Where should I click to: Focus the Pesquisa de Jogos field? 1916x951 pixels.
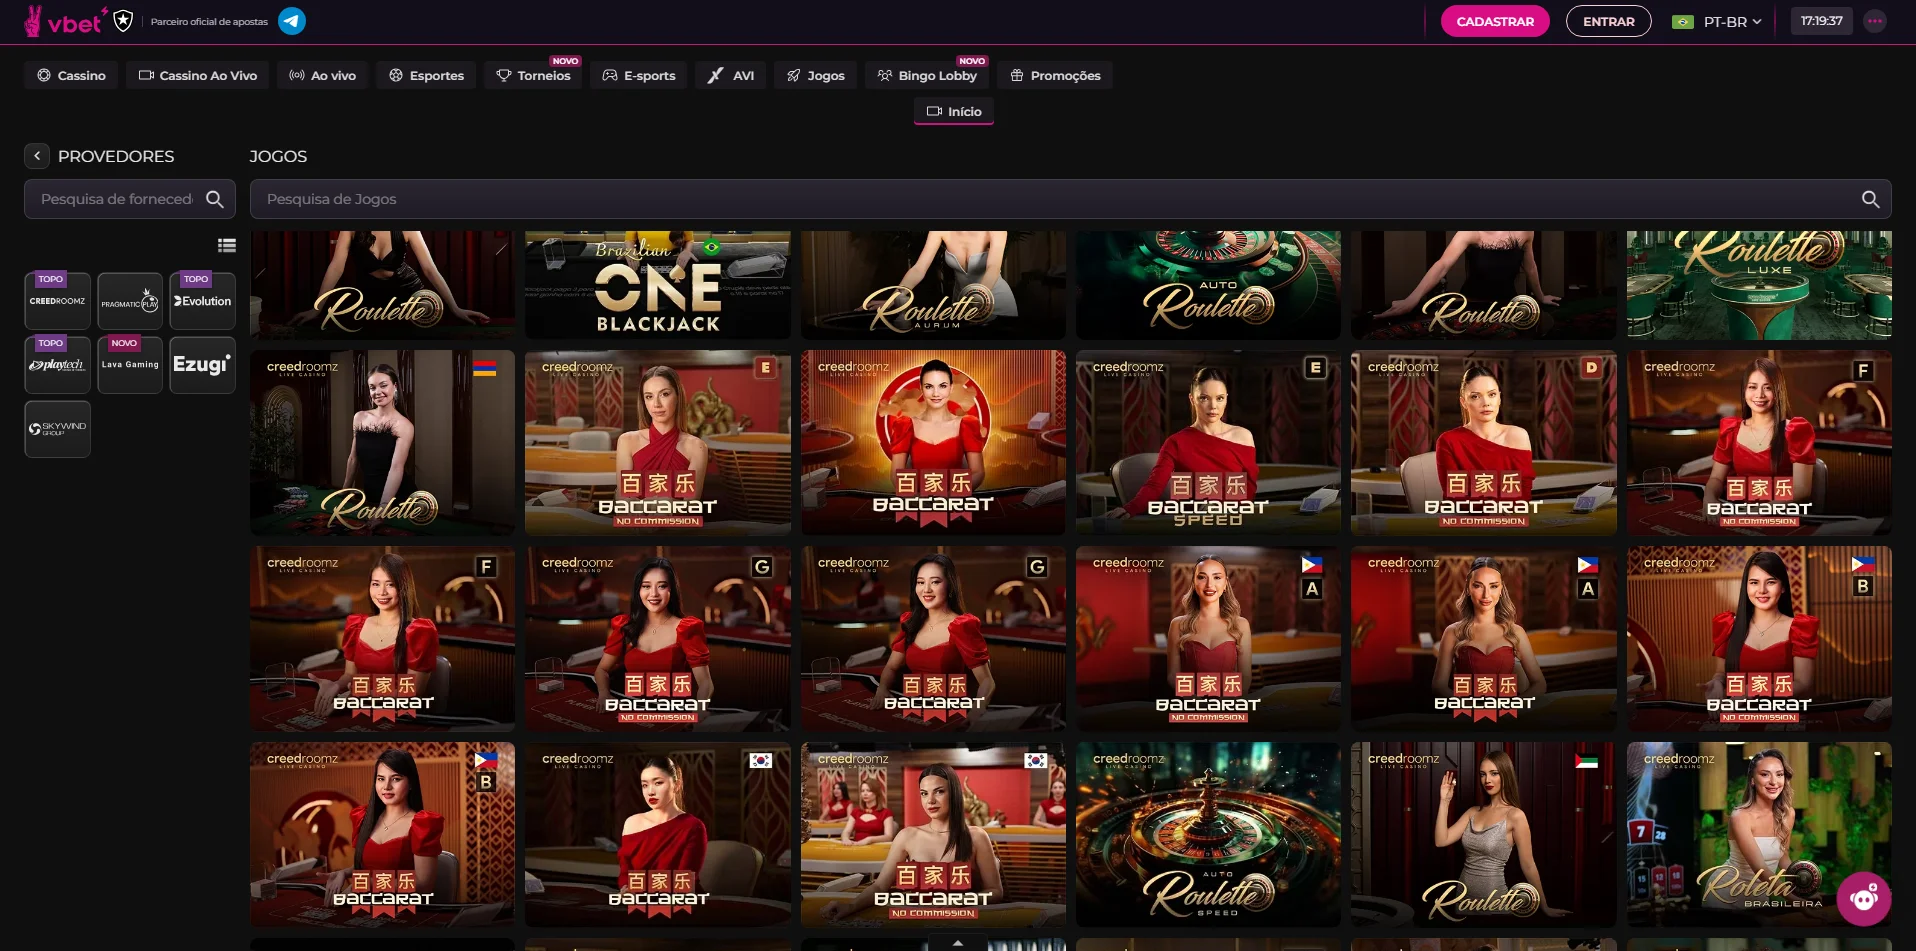click(1070, 199)
